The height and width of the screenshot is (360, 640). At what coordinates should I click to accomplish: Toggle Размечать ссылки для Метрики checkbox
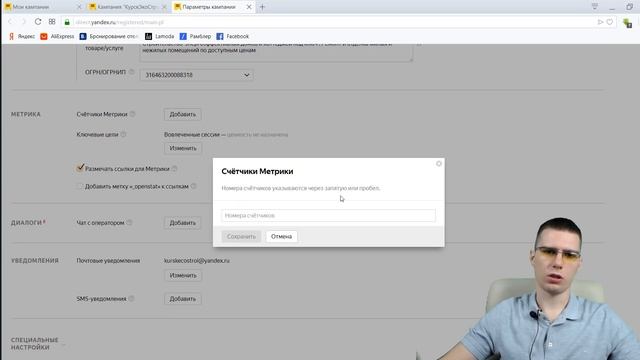[x=80, y=168]
